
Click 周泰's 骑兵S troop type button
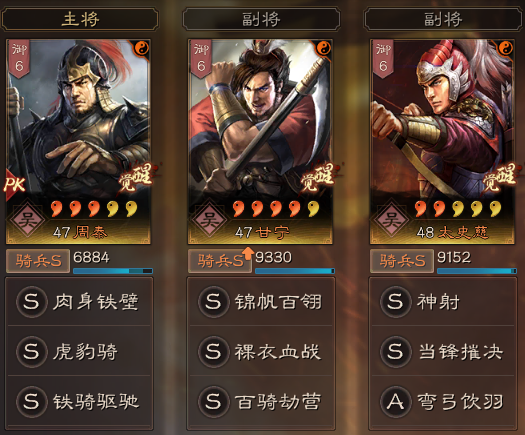point(38,261)
